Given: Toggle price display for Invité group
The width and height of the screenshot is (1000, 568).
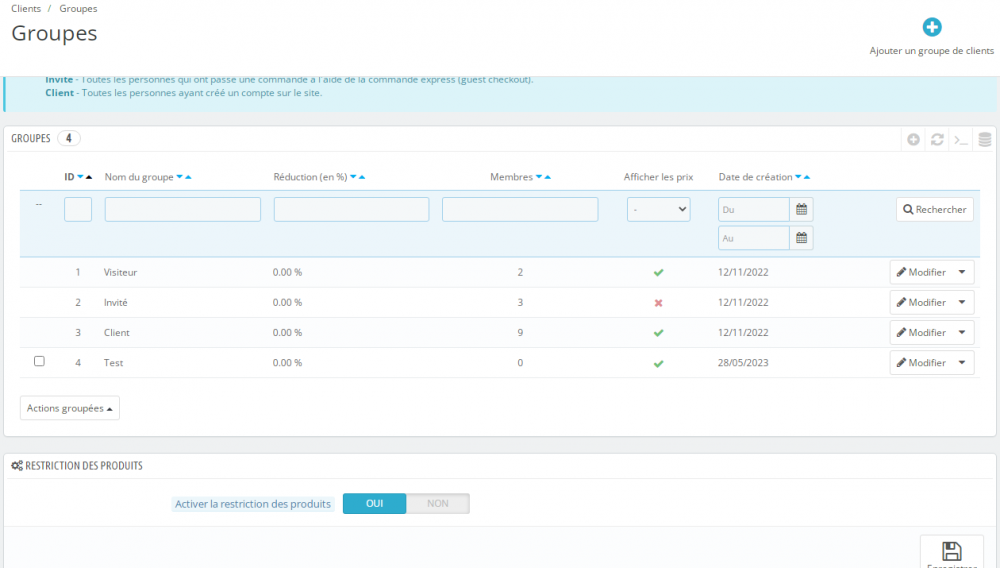Looking at the screenshot, I should click(658, 303).
